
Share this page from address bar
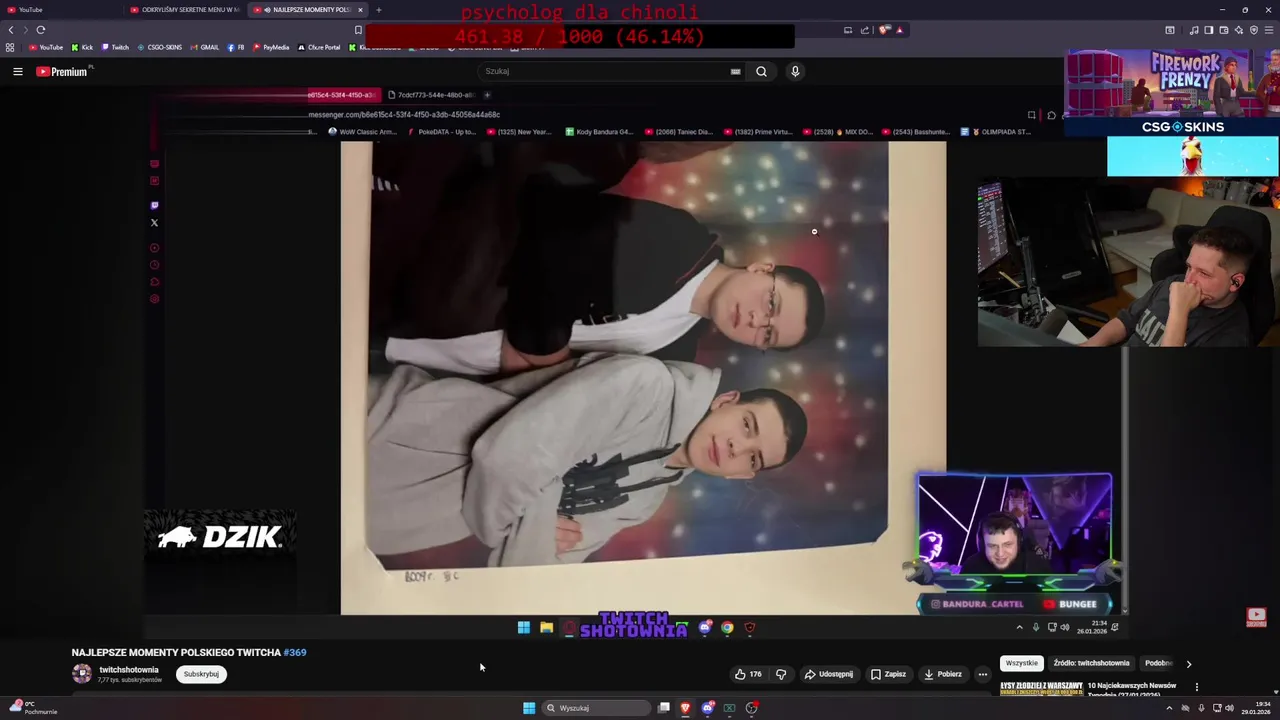(865, 30)
